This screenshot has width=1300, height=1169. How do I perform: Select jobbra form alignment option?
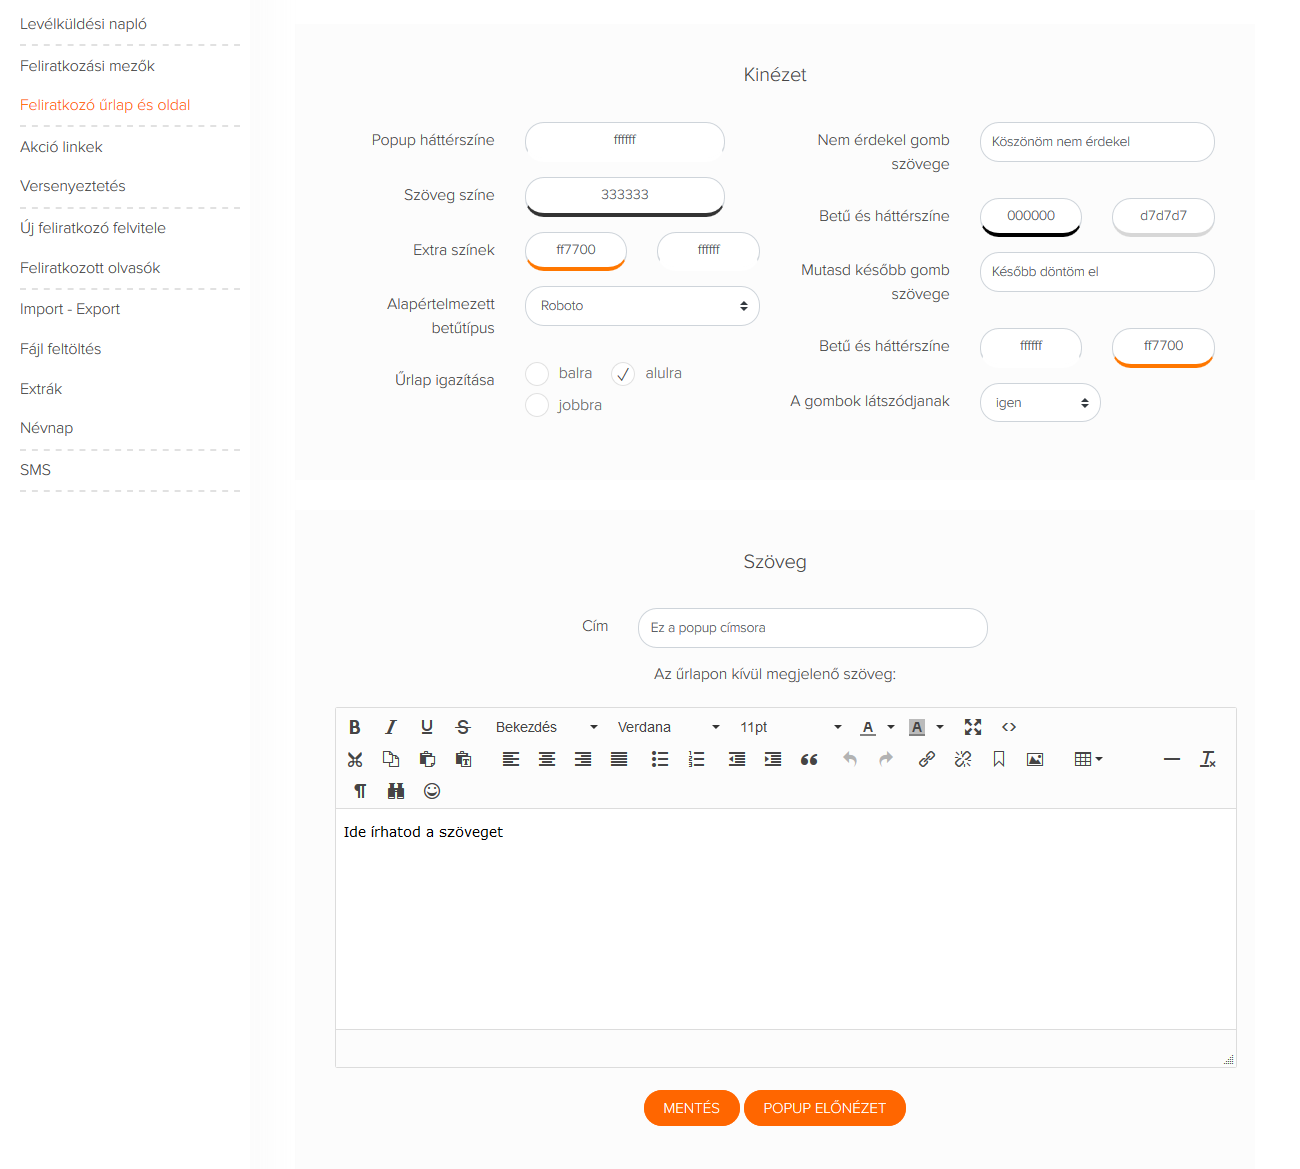coord(537,405)
